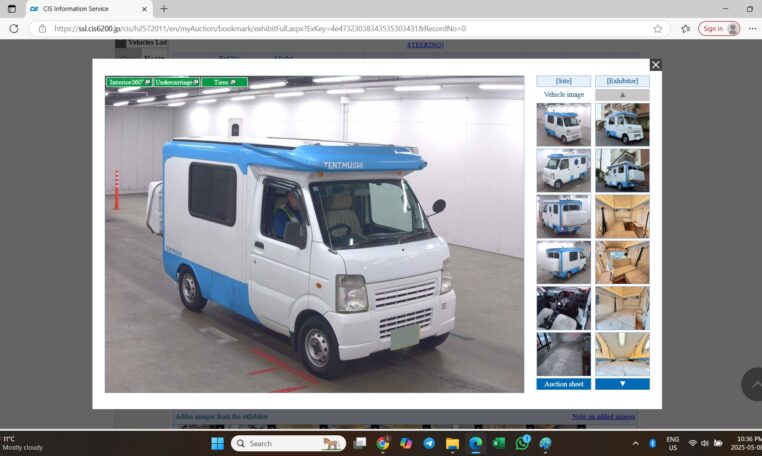
Task: Open battery status tray icon
Action: tap(718, 443)
